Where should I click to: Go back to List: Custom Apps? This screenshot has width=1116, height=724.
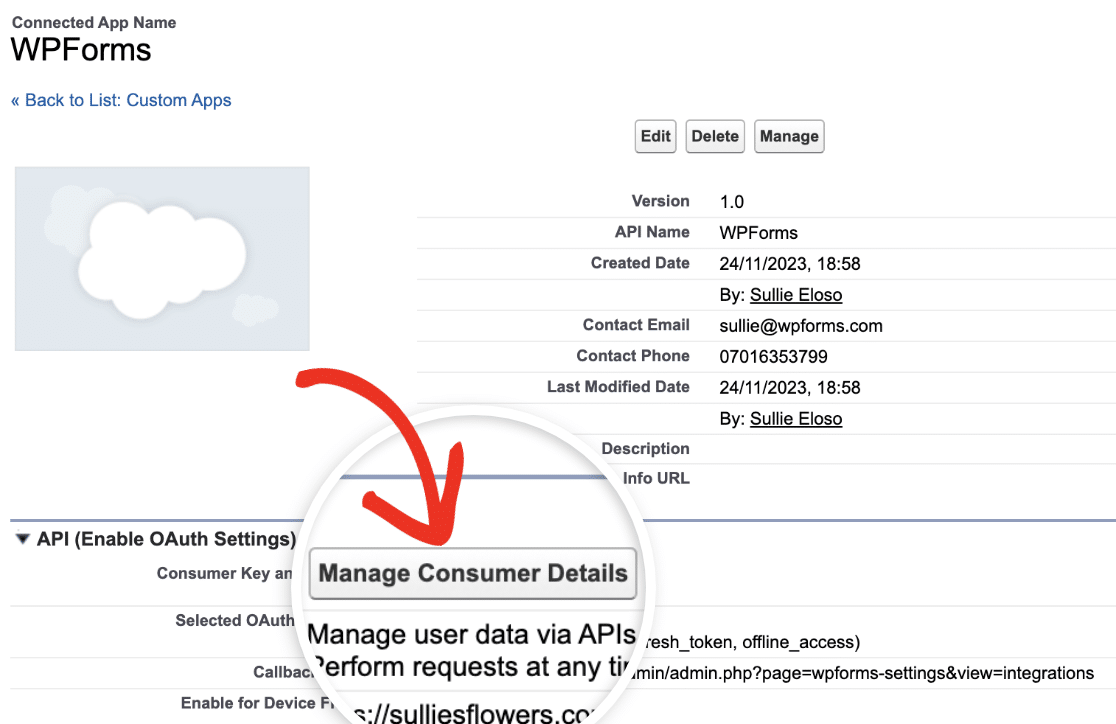[x=121, y=100]
